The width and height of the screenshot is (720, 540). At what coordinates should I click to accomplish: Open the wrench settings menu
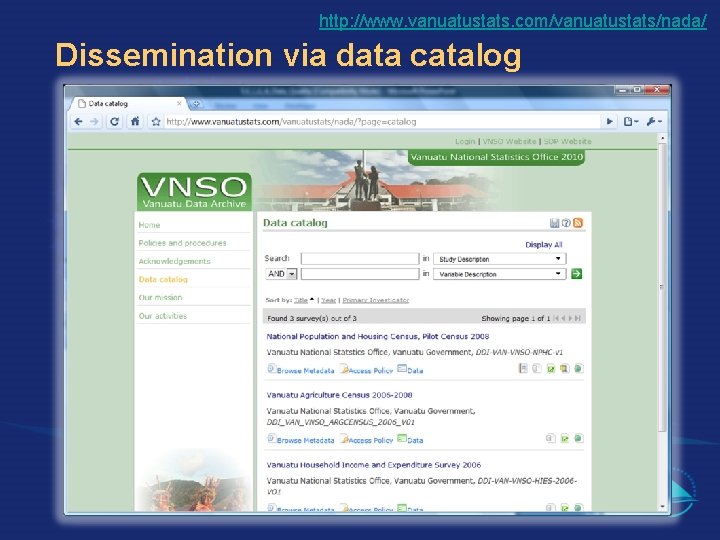(653, 122)
